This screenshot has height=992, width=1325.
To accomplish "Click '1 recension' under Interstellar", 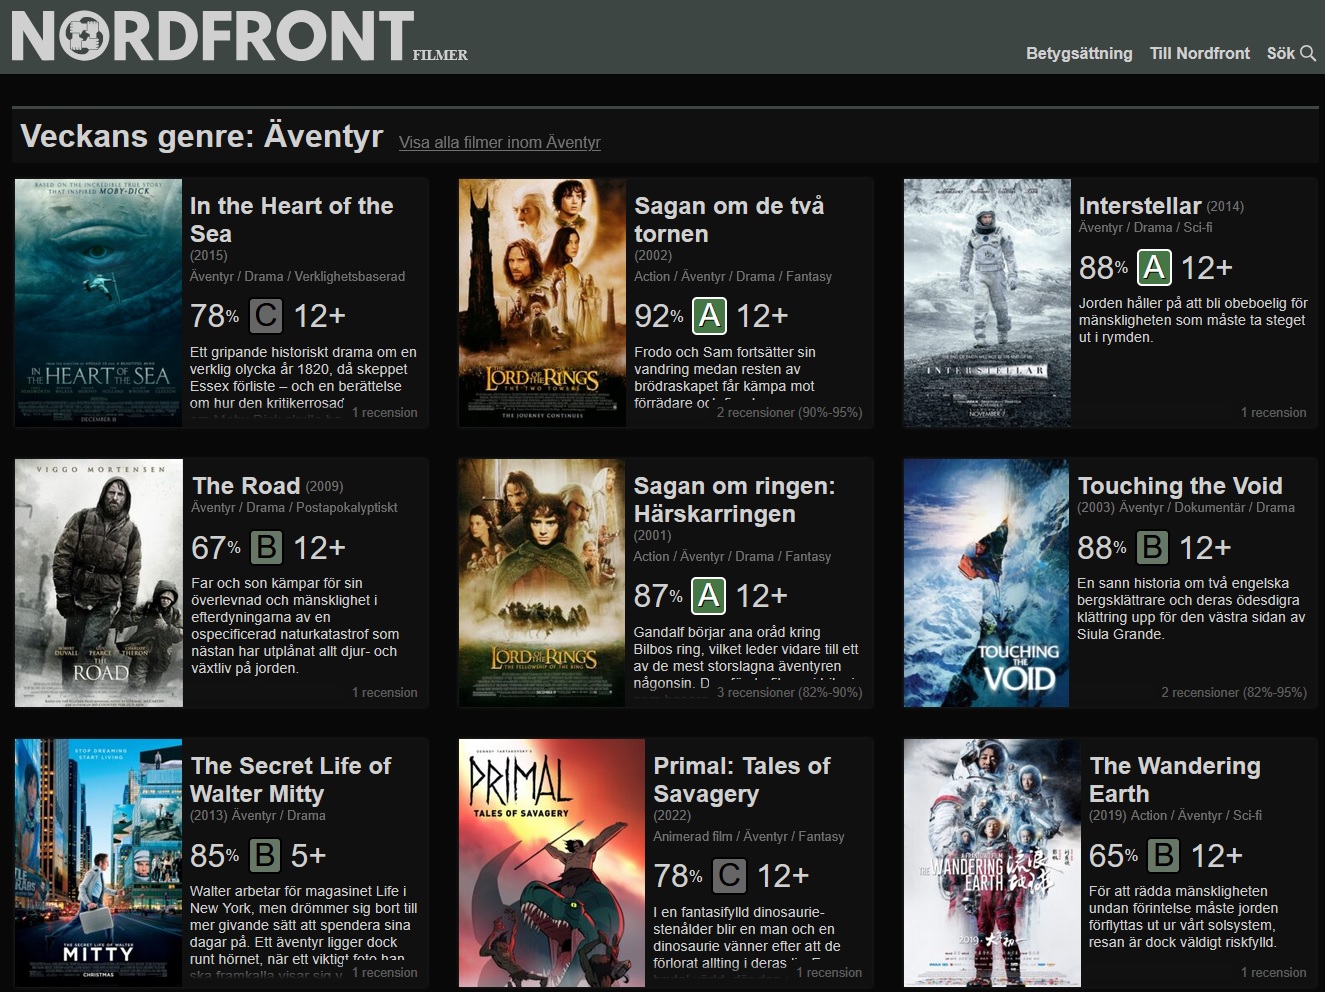I will pyautogui.click(x=1274, y=412).
